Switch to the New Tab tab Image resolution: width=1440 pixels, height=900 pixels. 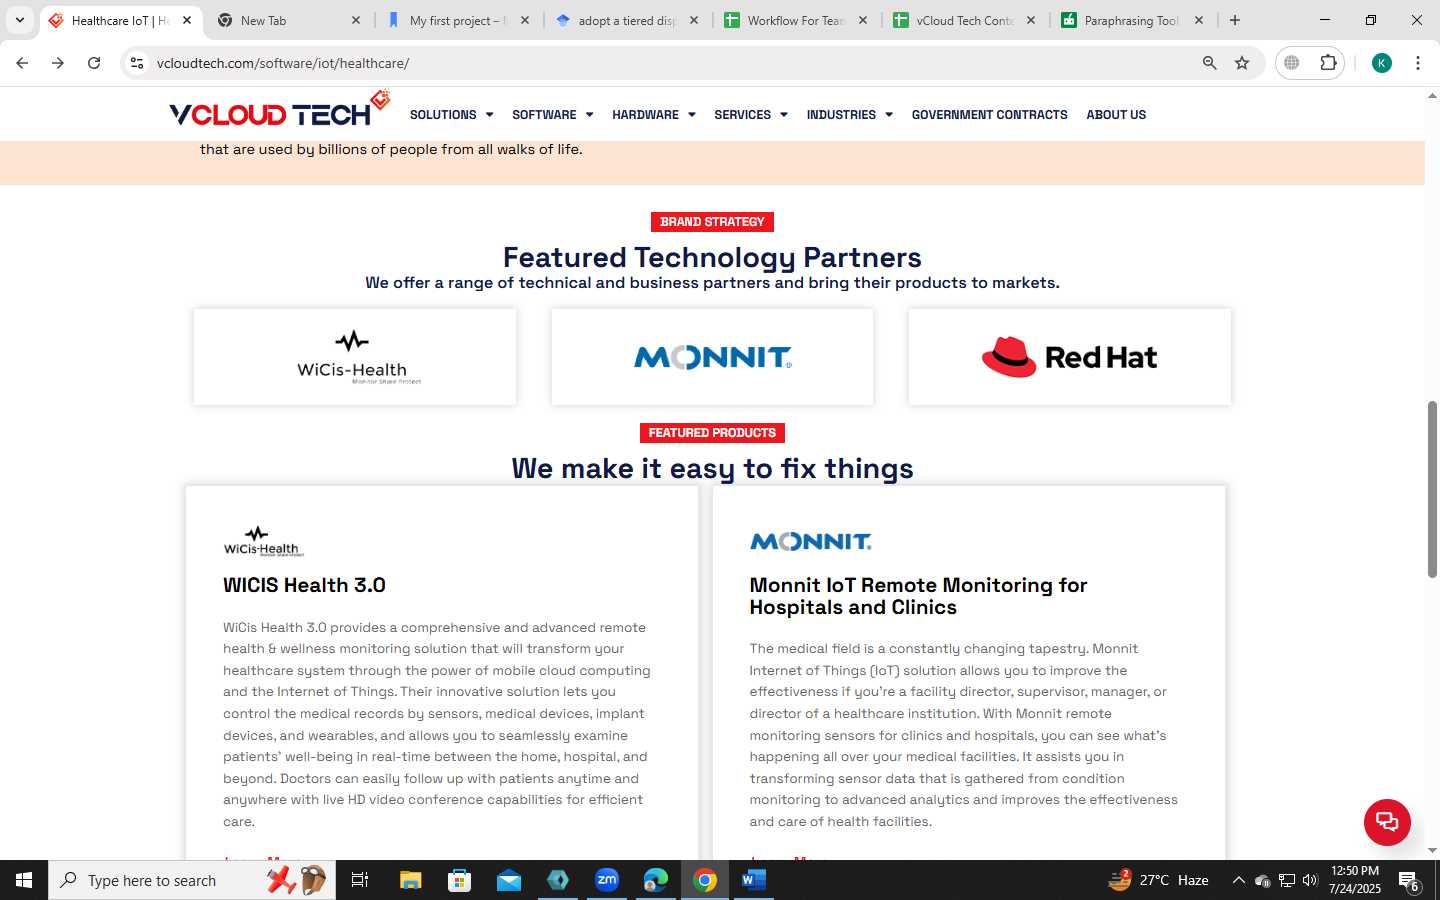(x=290, y=20)
